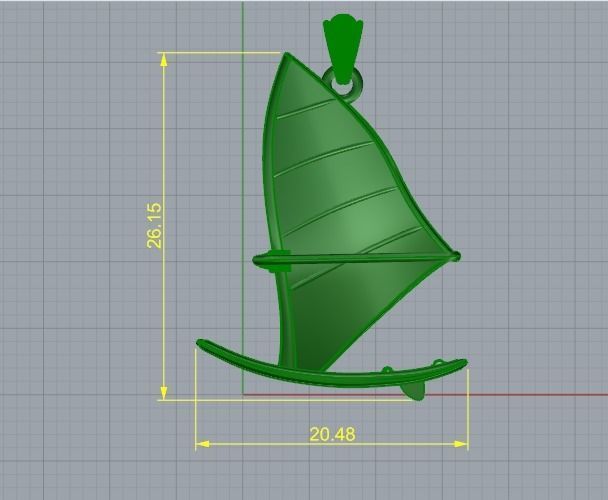Select the pendant bail at top
Viewport: 608px width, 500px height.
pos(343,47)
